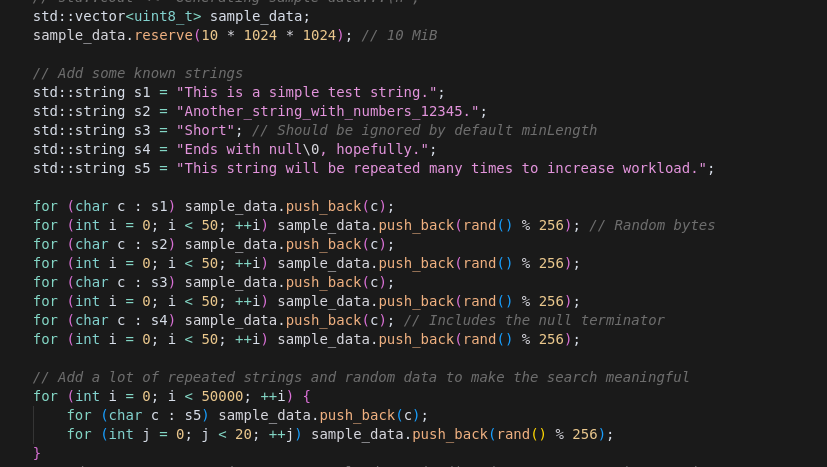Screen dimensions: 827x467
Task: Click "s4" in the range-based for loop
Action: [x=158, y=320]
